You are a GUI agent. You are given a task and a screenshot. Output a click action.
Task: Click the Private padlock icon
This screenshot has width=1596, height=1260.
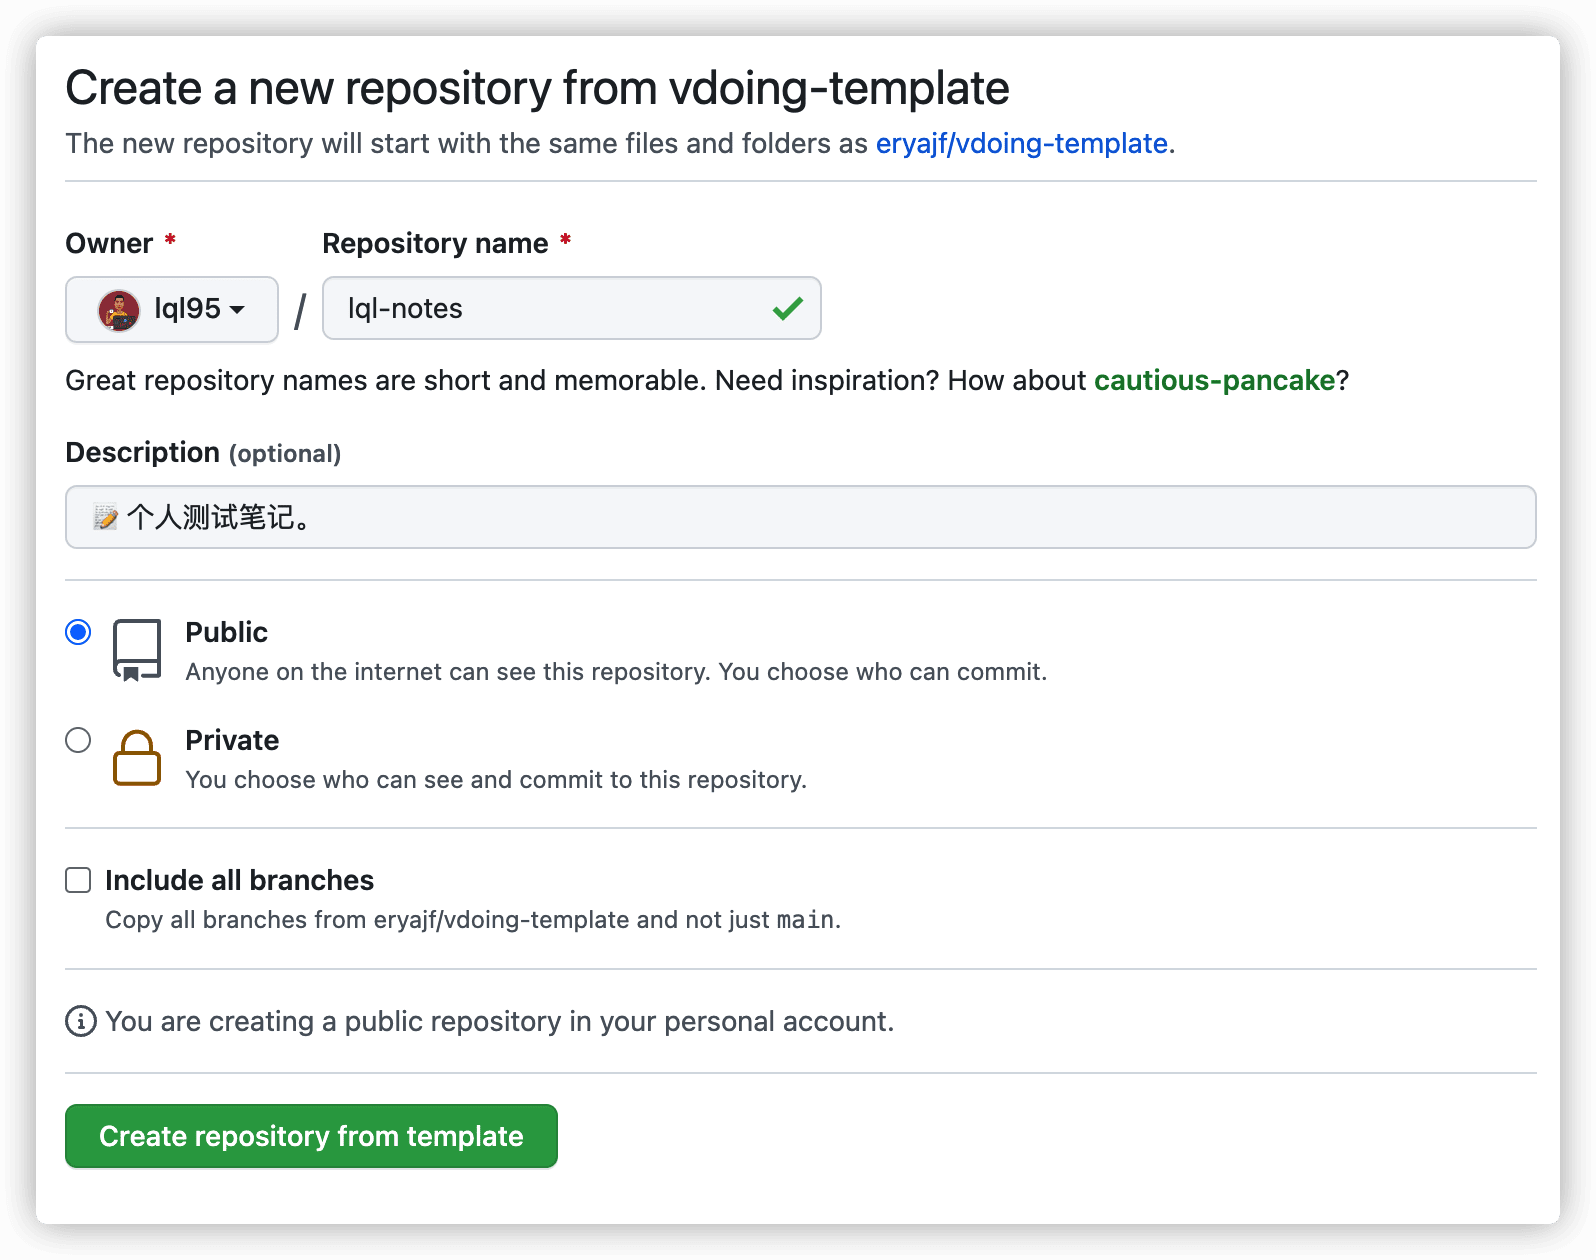point(137,758)
